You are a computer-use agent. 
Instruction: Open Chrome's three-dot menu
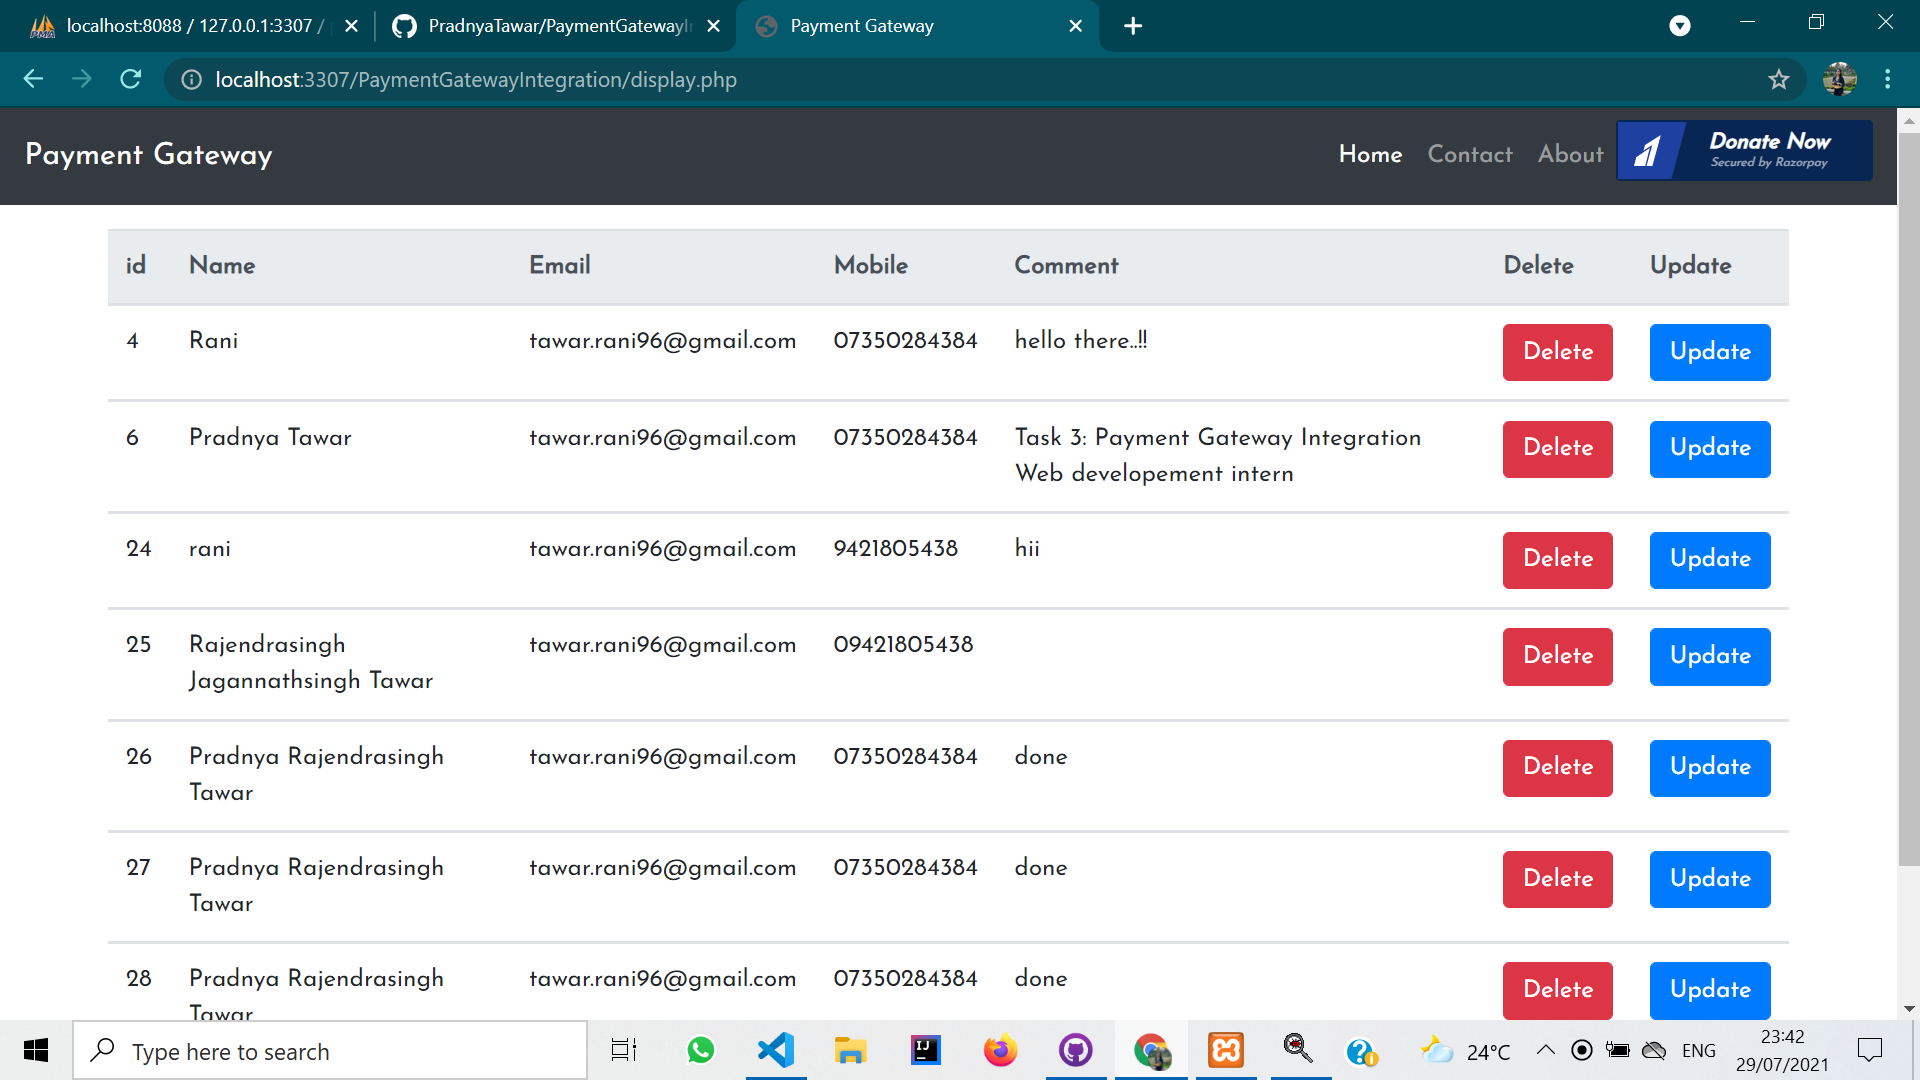click(1888, 79)
